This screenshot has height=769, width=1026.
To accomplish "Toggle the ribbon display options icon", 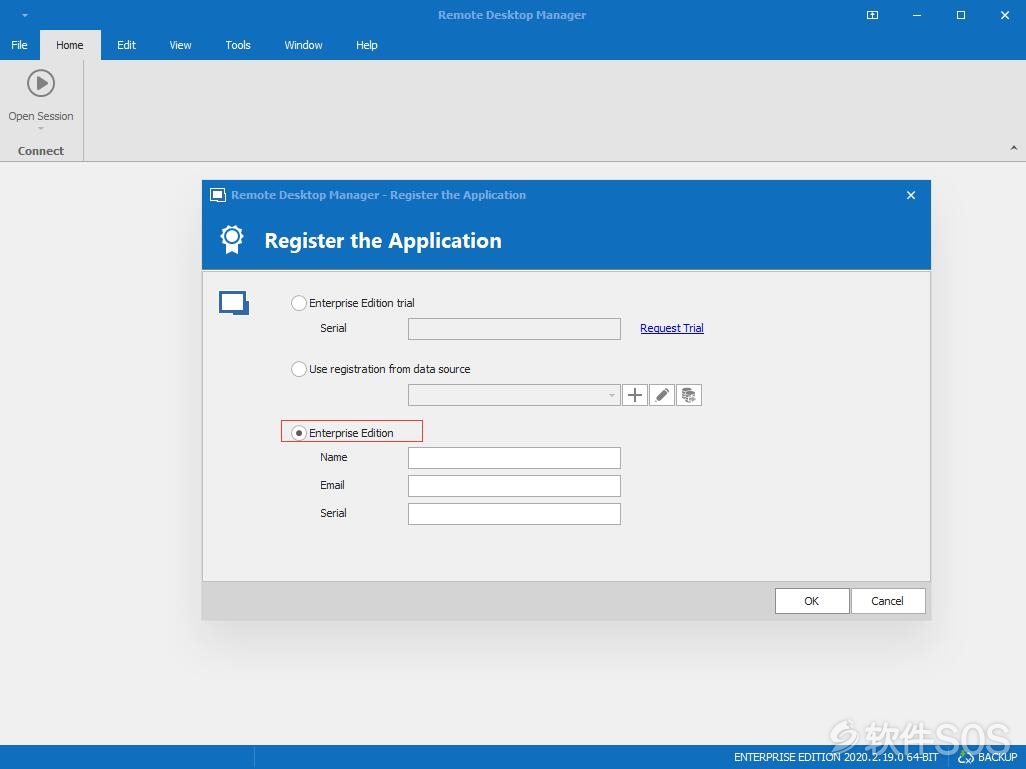I will coord(872,15).
